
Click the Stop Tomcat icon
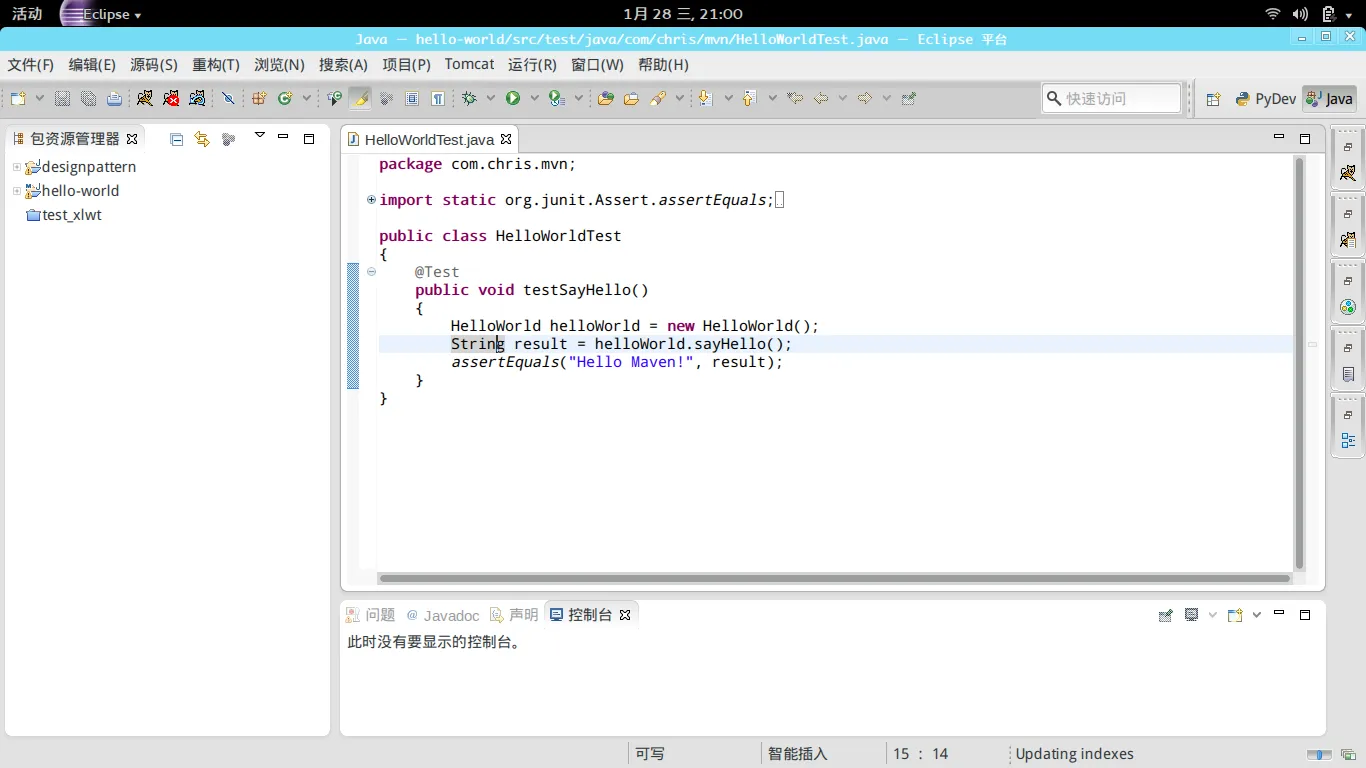coord(171,98)
